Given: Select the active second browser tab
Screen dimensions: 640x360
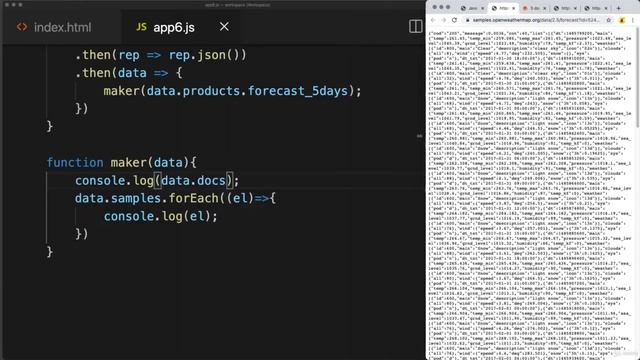Looking at the screenshot, I should click(x=503, y=8).
